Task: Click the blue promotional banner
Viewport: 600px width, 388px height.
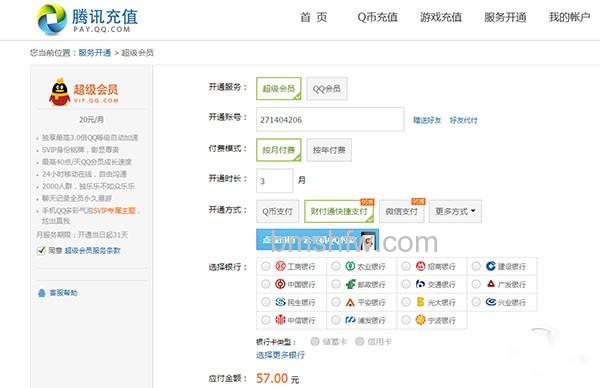Action: 317,240
